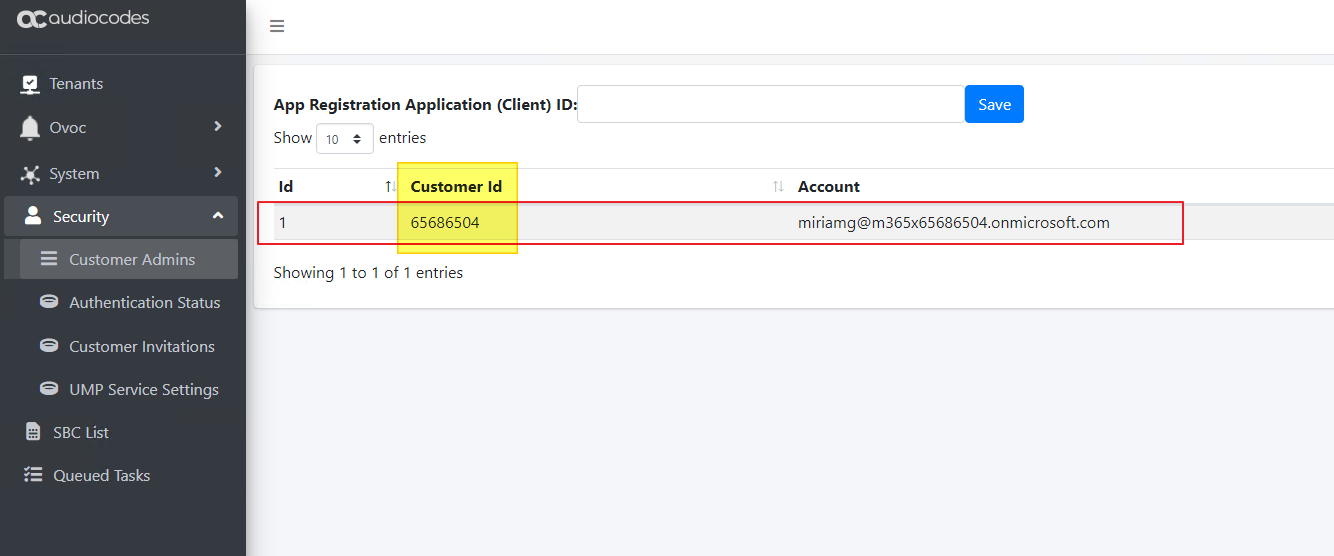Click the Ovoc bell icon

click(x=31, y=128)
